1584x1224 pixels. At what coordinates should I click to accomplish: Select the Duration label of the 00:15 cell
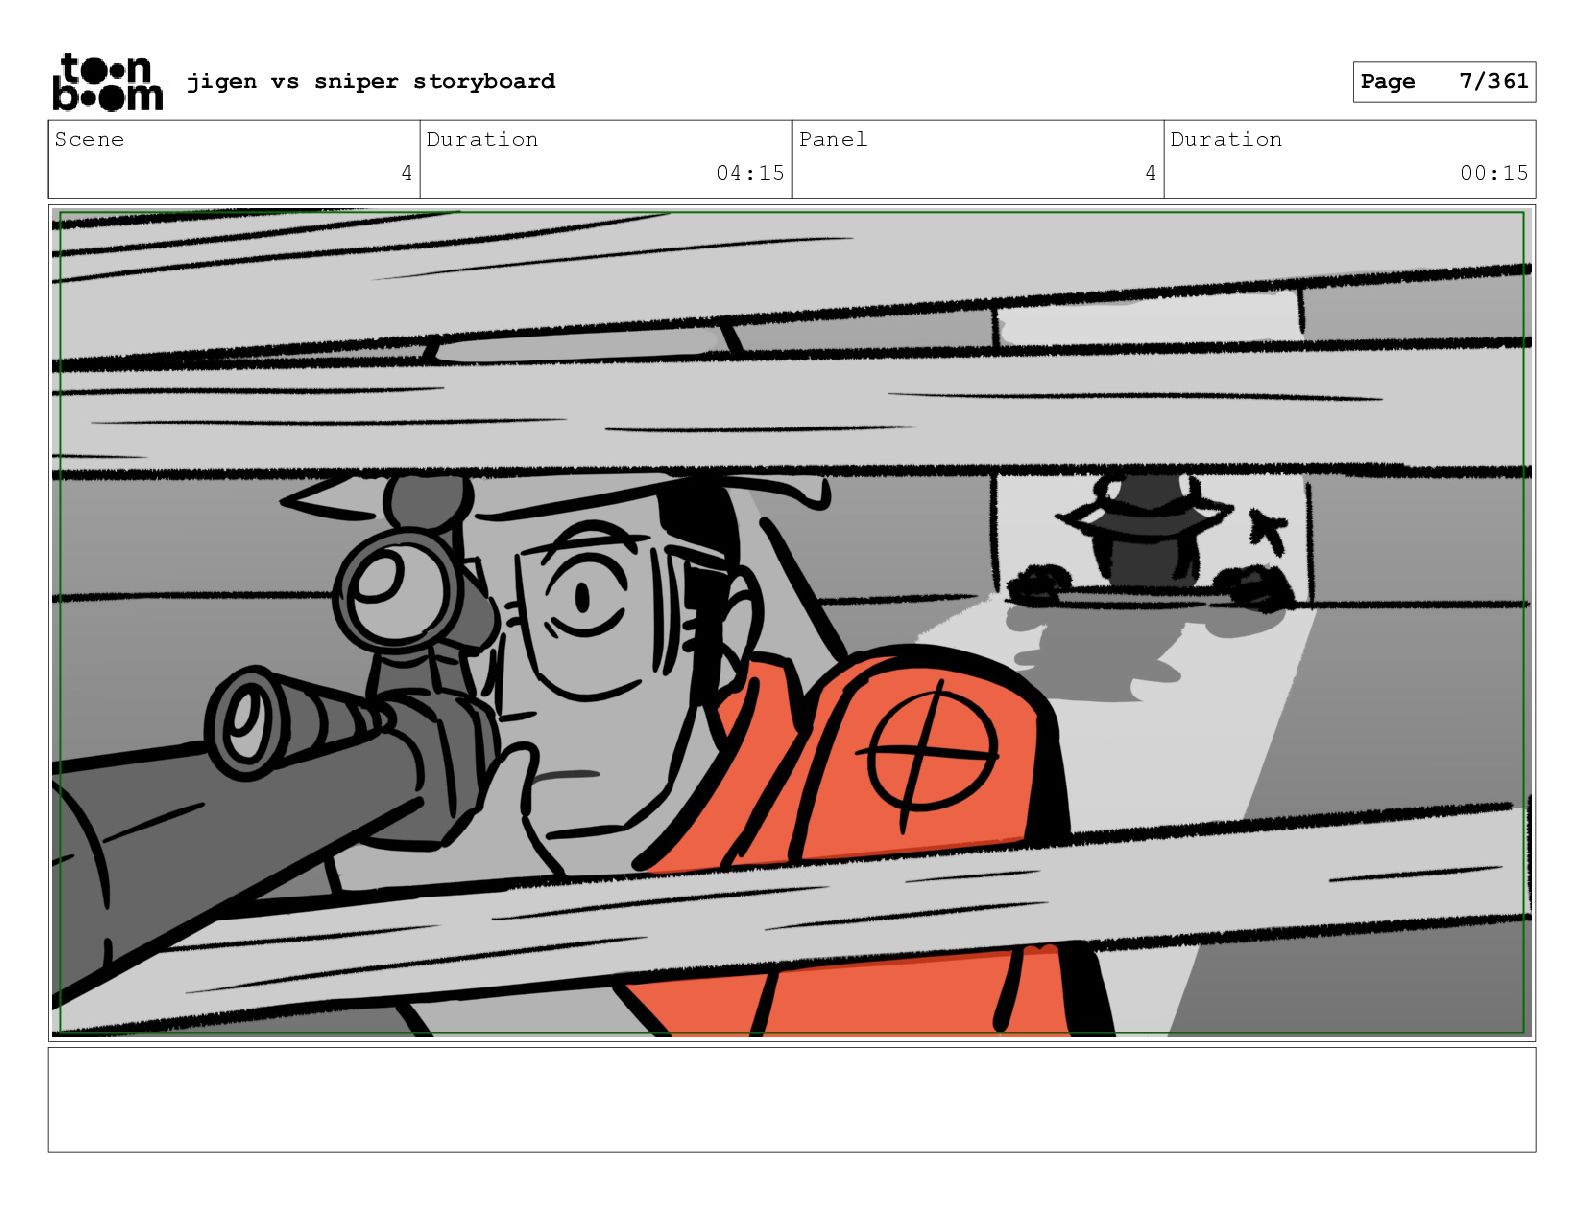tap(1226, 139)
